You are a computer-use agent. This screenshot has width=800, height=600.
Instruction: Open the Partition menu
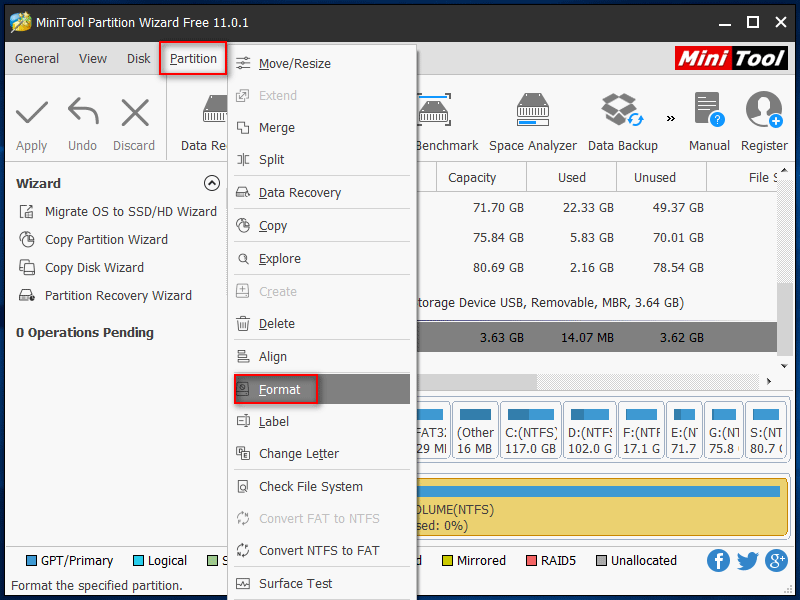[x=193, y=59]
